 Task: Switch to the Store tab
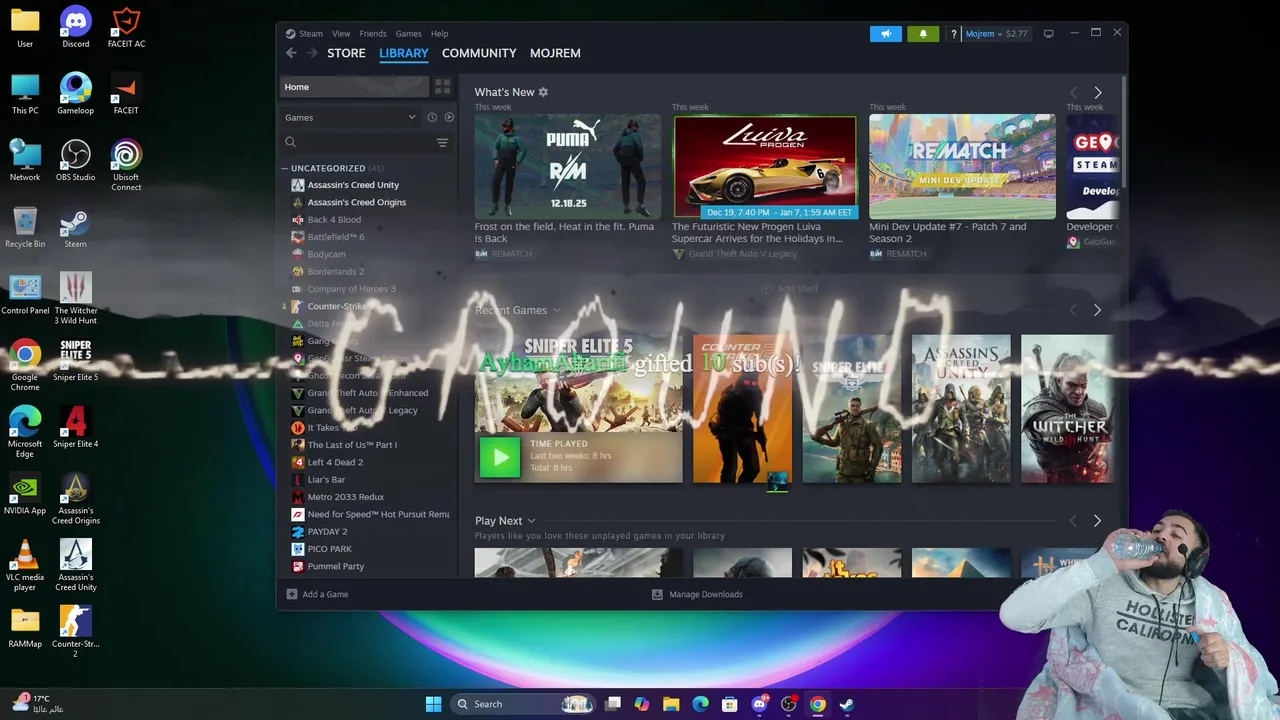[x=346, y=53]
